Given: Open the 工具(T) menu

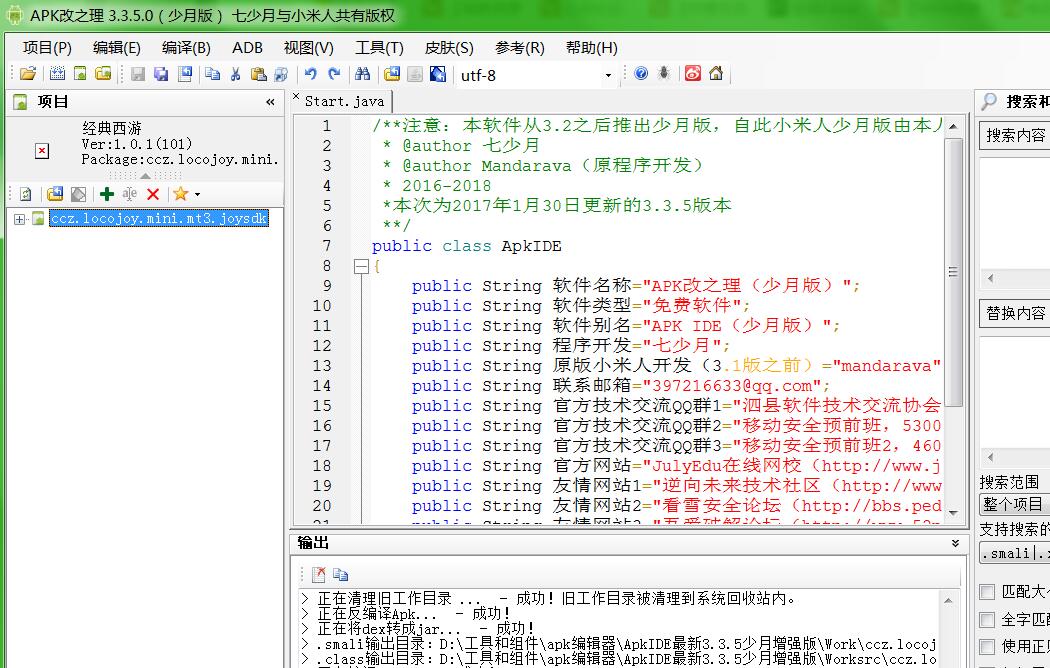Looking at the screenshot, I should [379, 48].
